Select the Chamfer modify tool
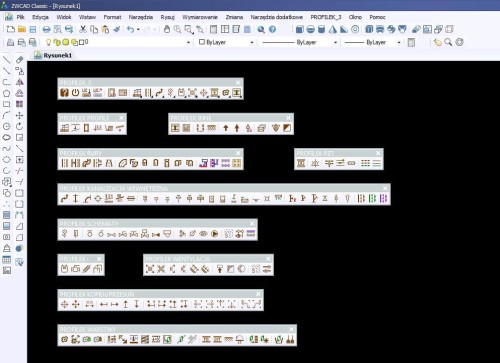This screenshot has height=363, width=500. tap(19, 226)
